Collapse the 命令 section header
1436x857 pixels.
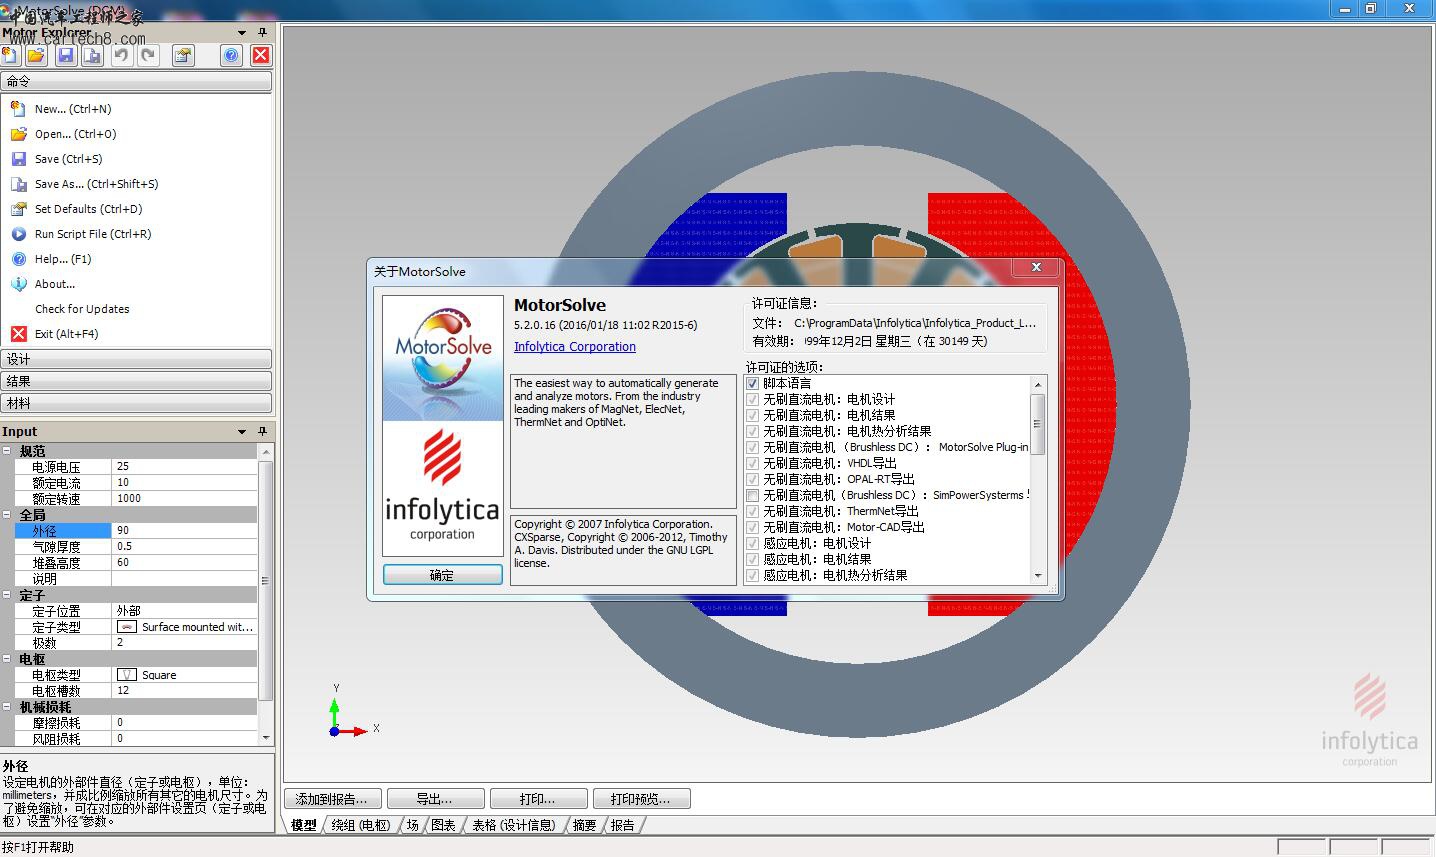coord(136,81)
